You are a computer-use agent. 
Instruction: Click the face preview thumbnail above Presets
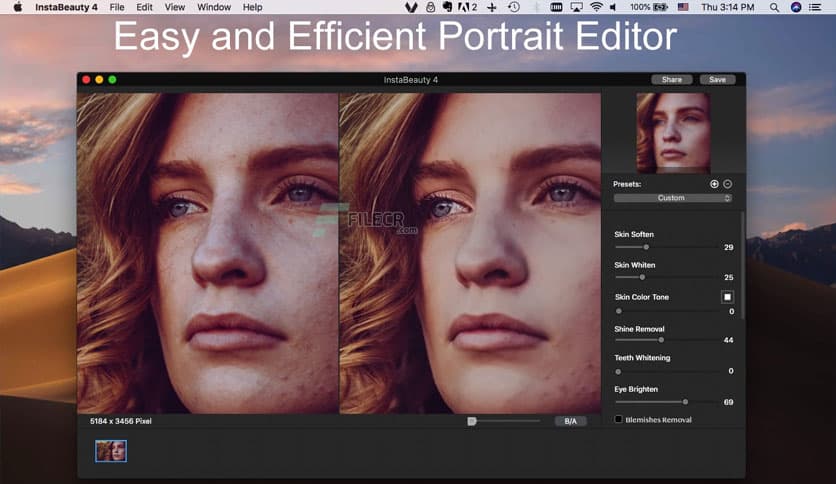(673, 133)
